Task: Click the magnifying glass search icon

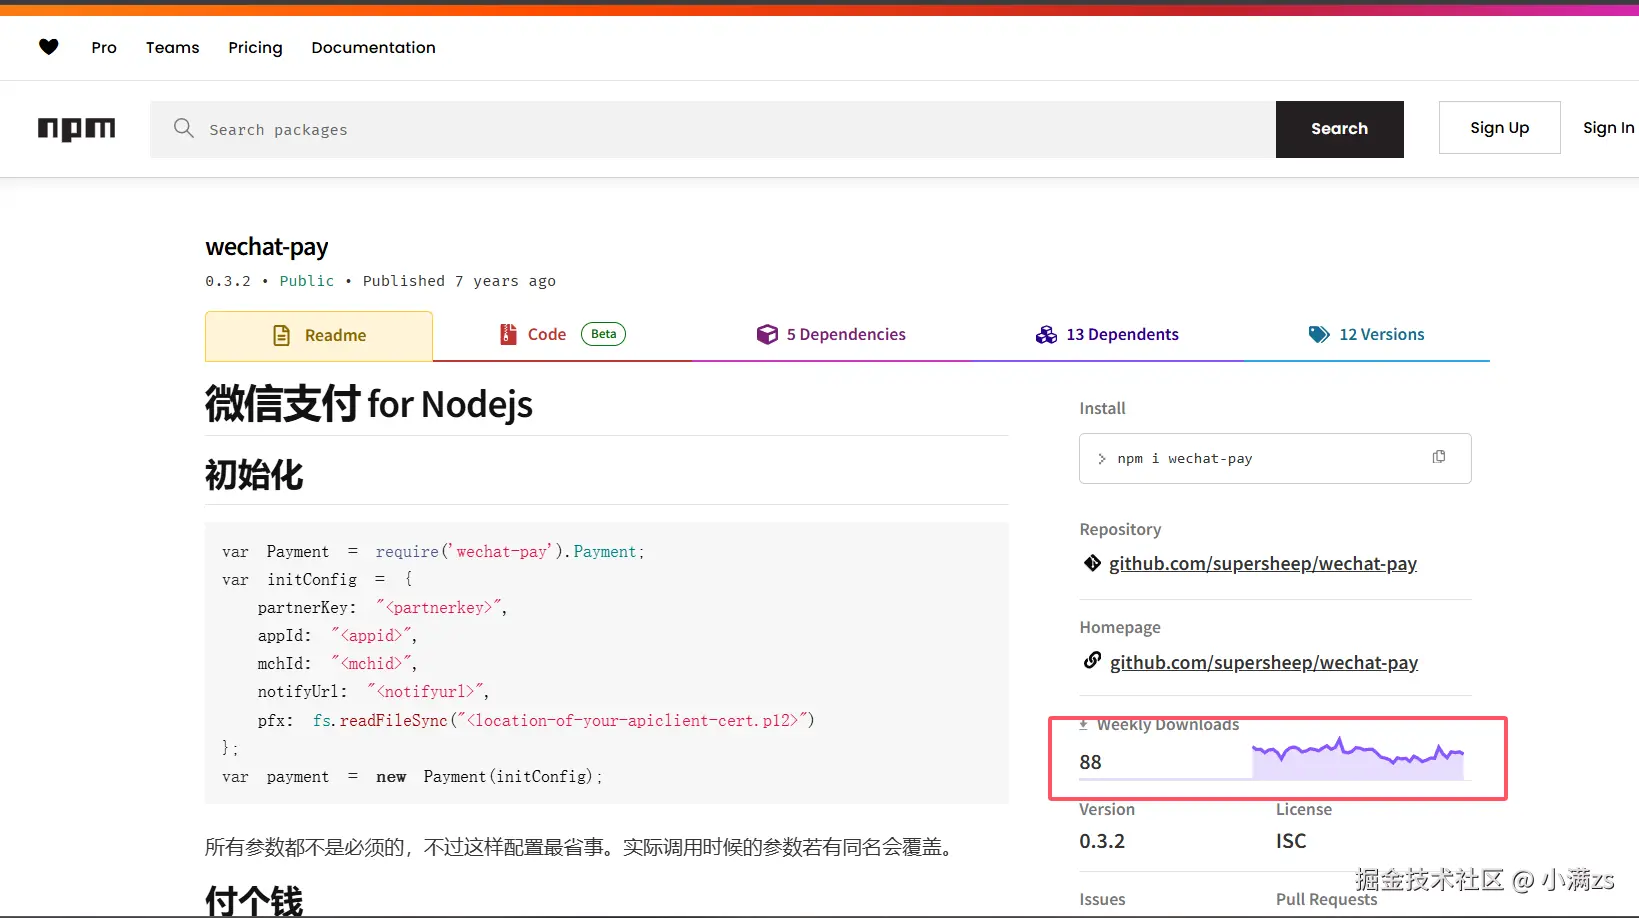Action: point(184,128)
